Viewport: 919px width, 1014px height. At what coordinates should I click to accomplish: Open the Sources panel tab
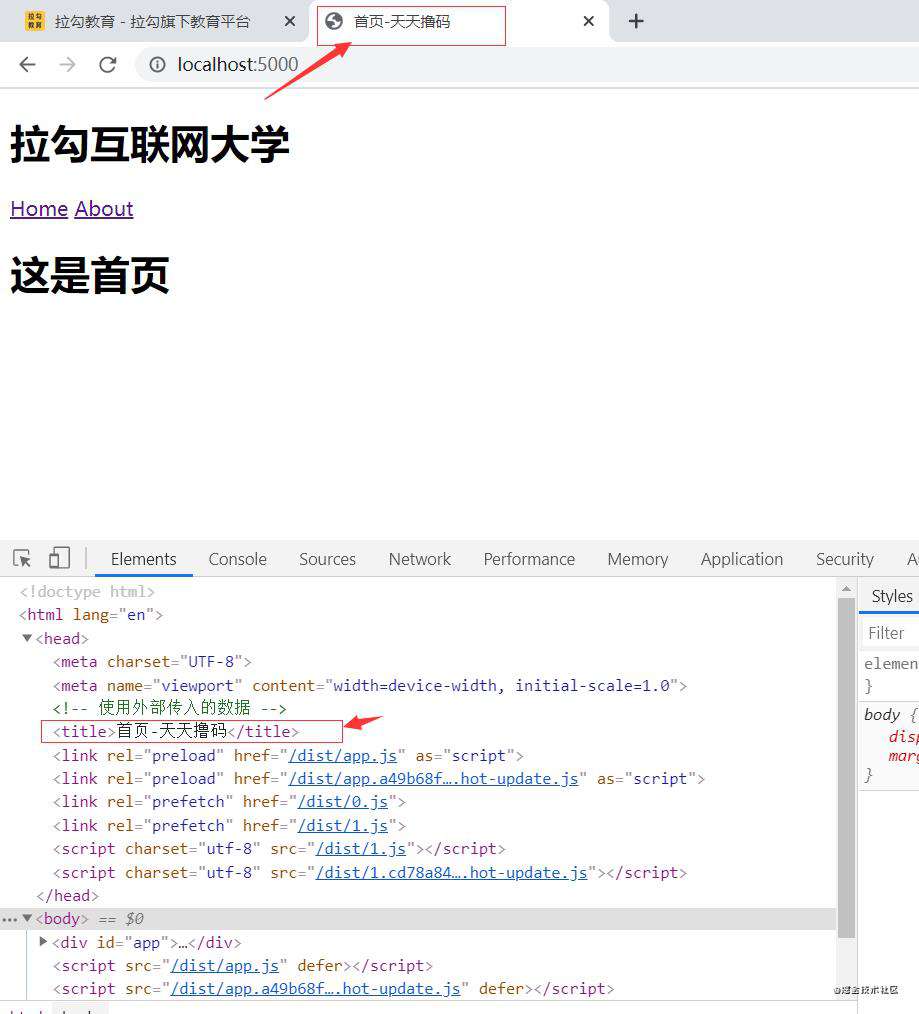pos(327,559)
